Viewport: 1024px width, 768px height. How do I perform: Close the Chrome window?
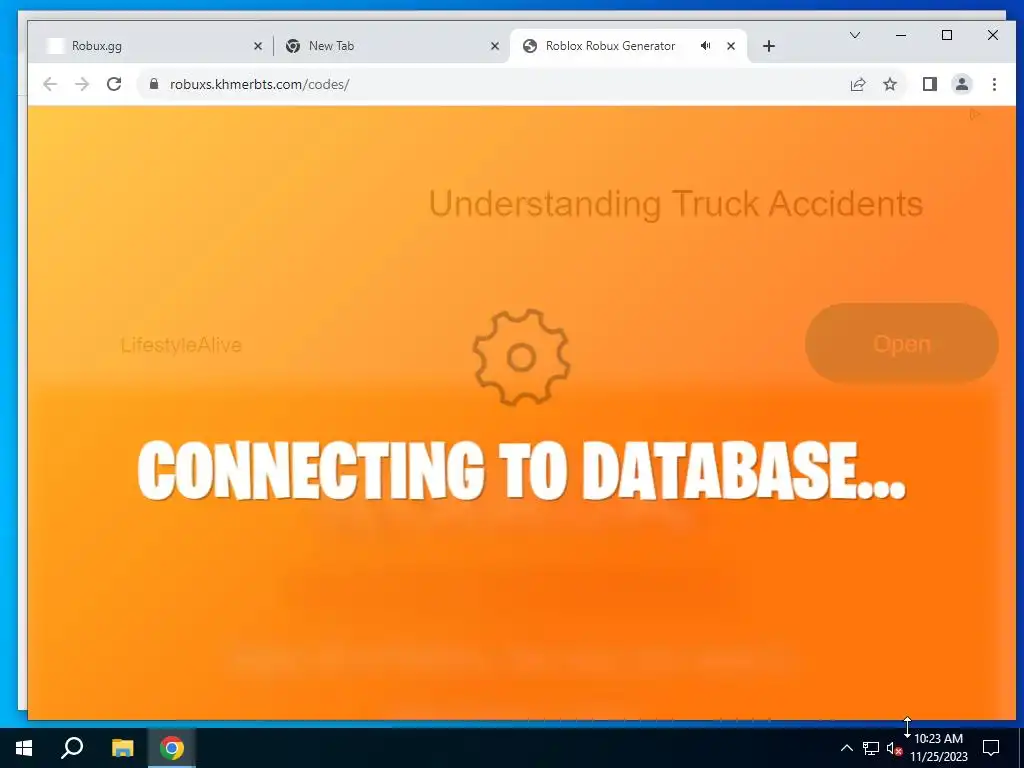tap(993, 35)
